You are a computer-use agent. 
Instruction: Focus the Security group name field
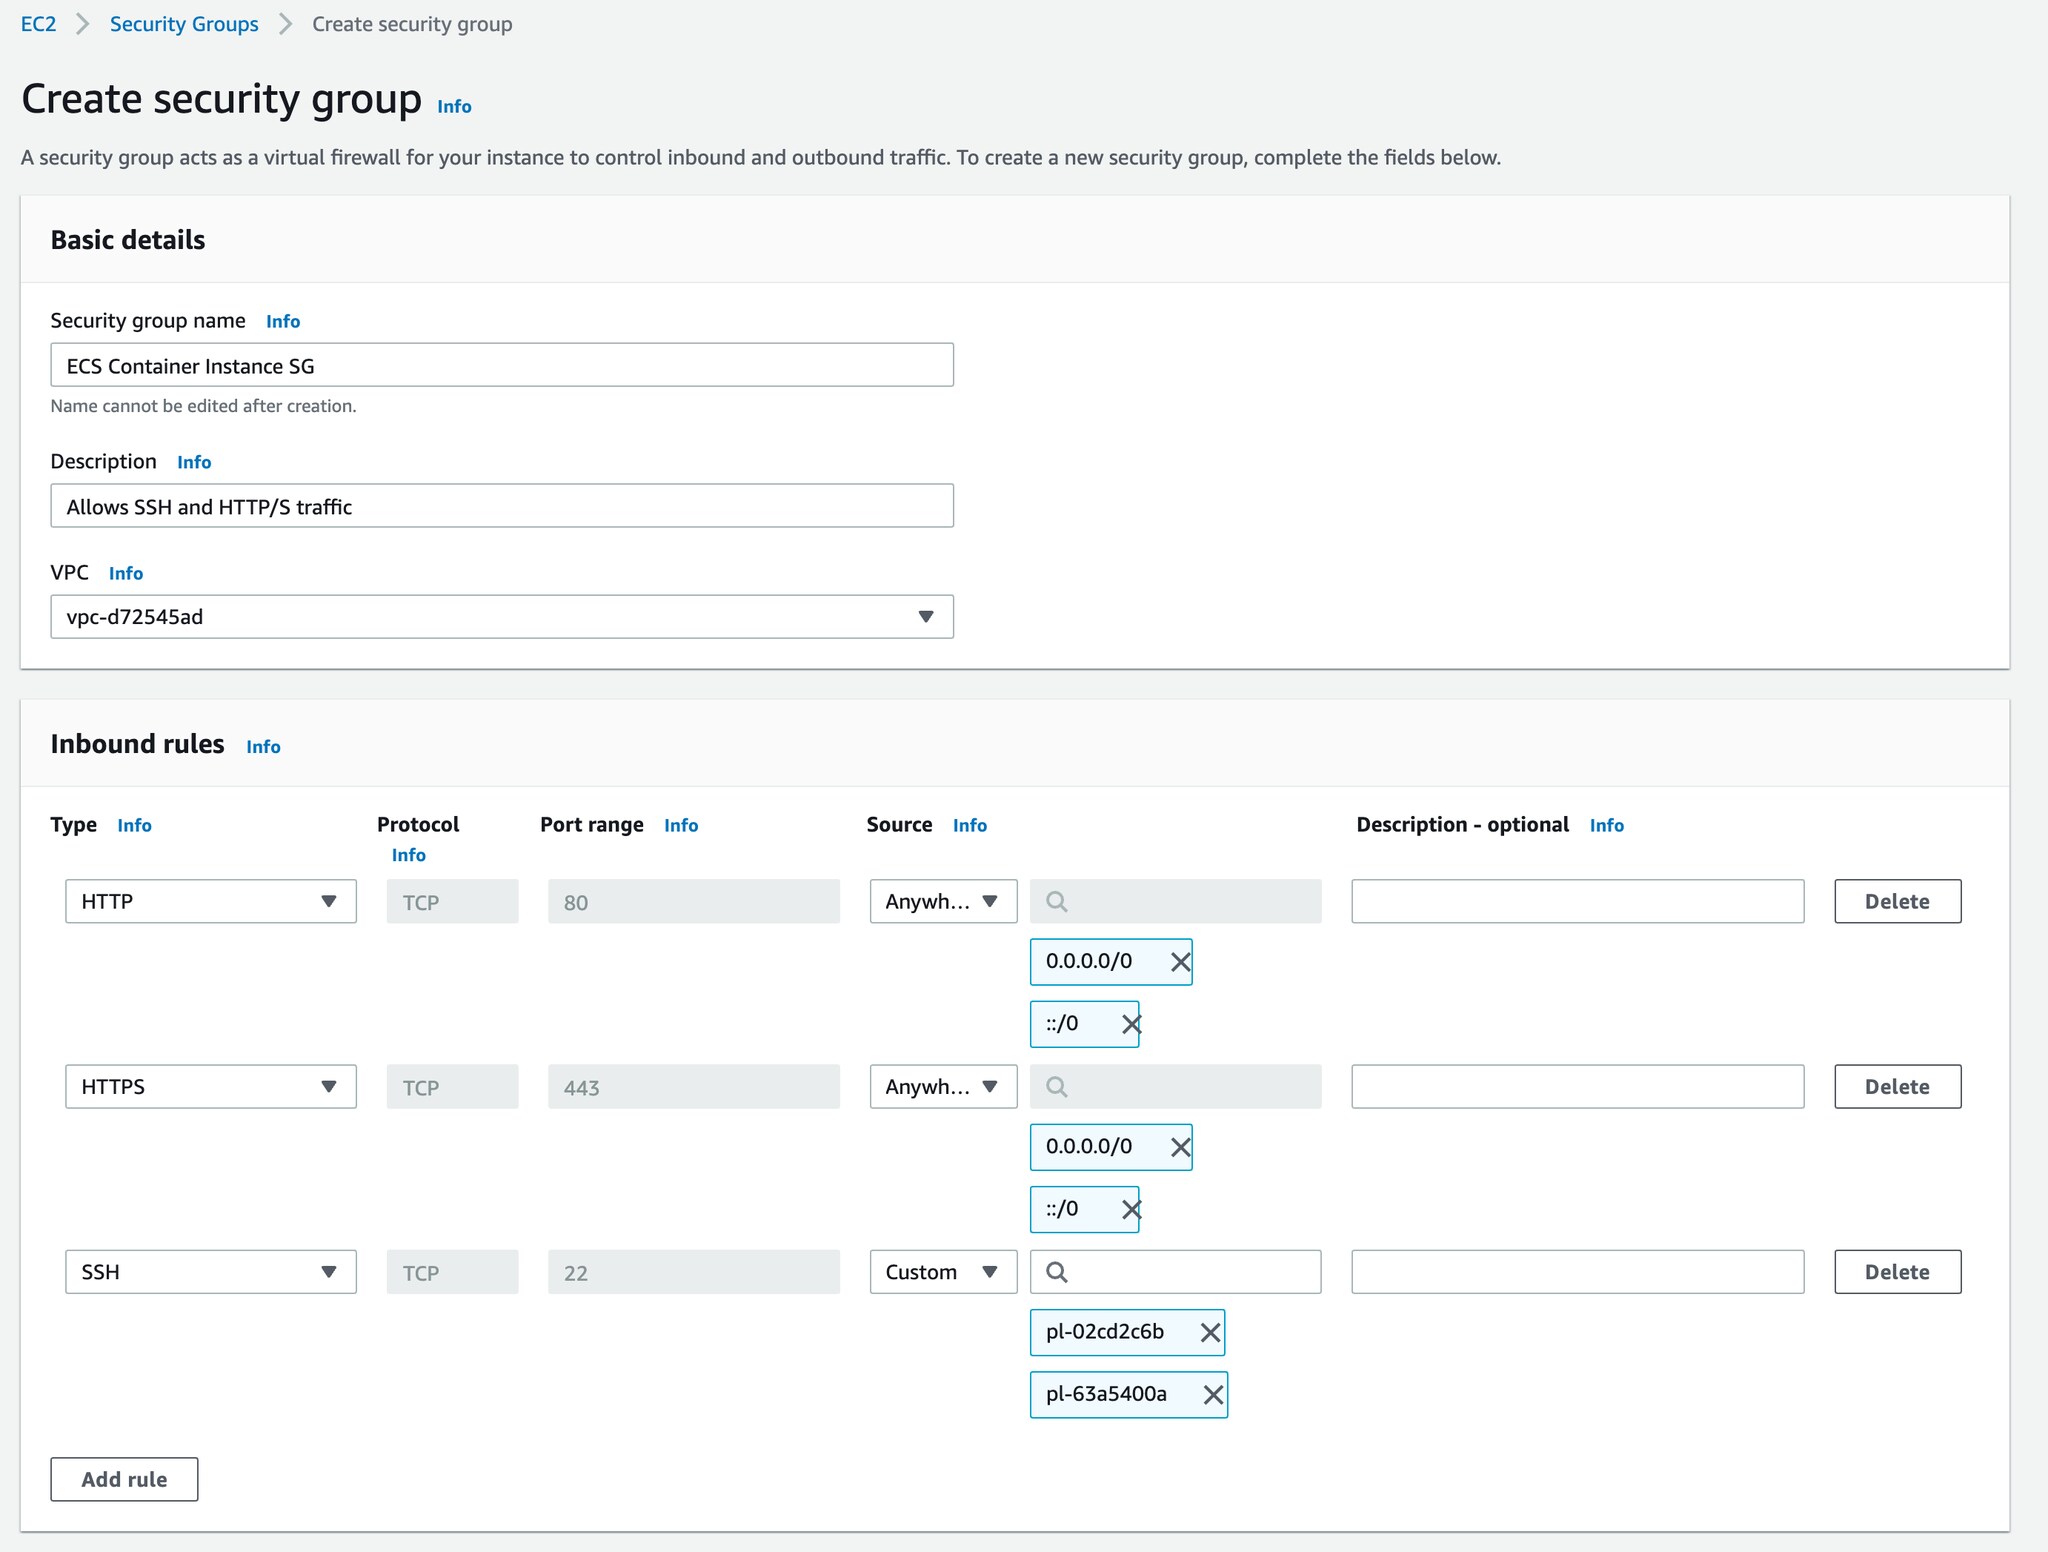click(x=502, y=365)
